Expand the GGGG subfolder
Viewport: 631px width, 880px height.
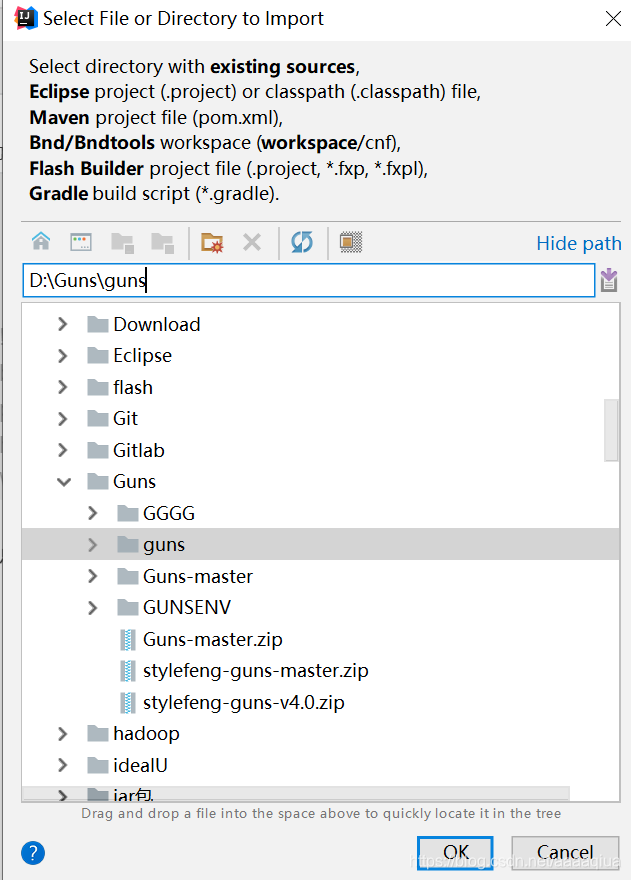tap(93, 513)
